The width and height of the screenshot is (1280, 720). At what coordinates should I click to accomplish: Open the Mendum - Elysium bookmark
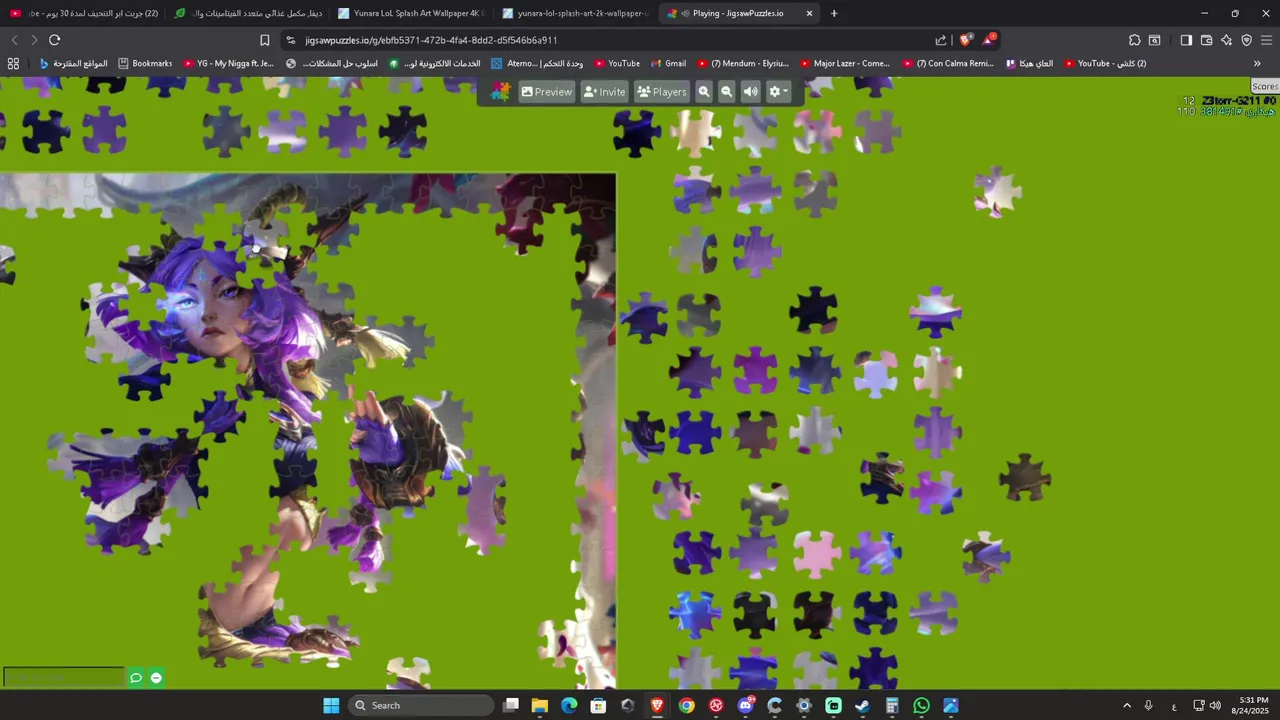tap(743, 63)
